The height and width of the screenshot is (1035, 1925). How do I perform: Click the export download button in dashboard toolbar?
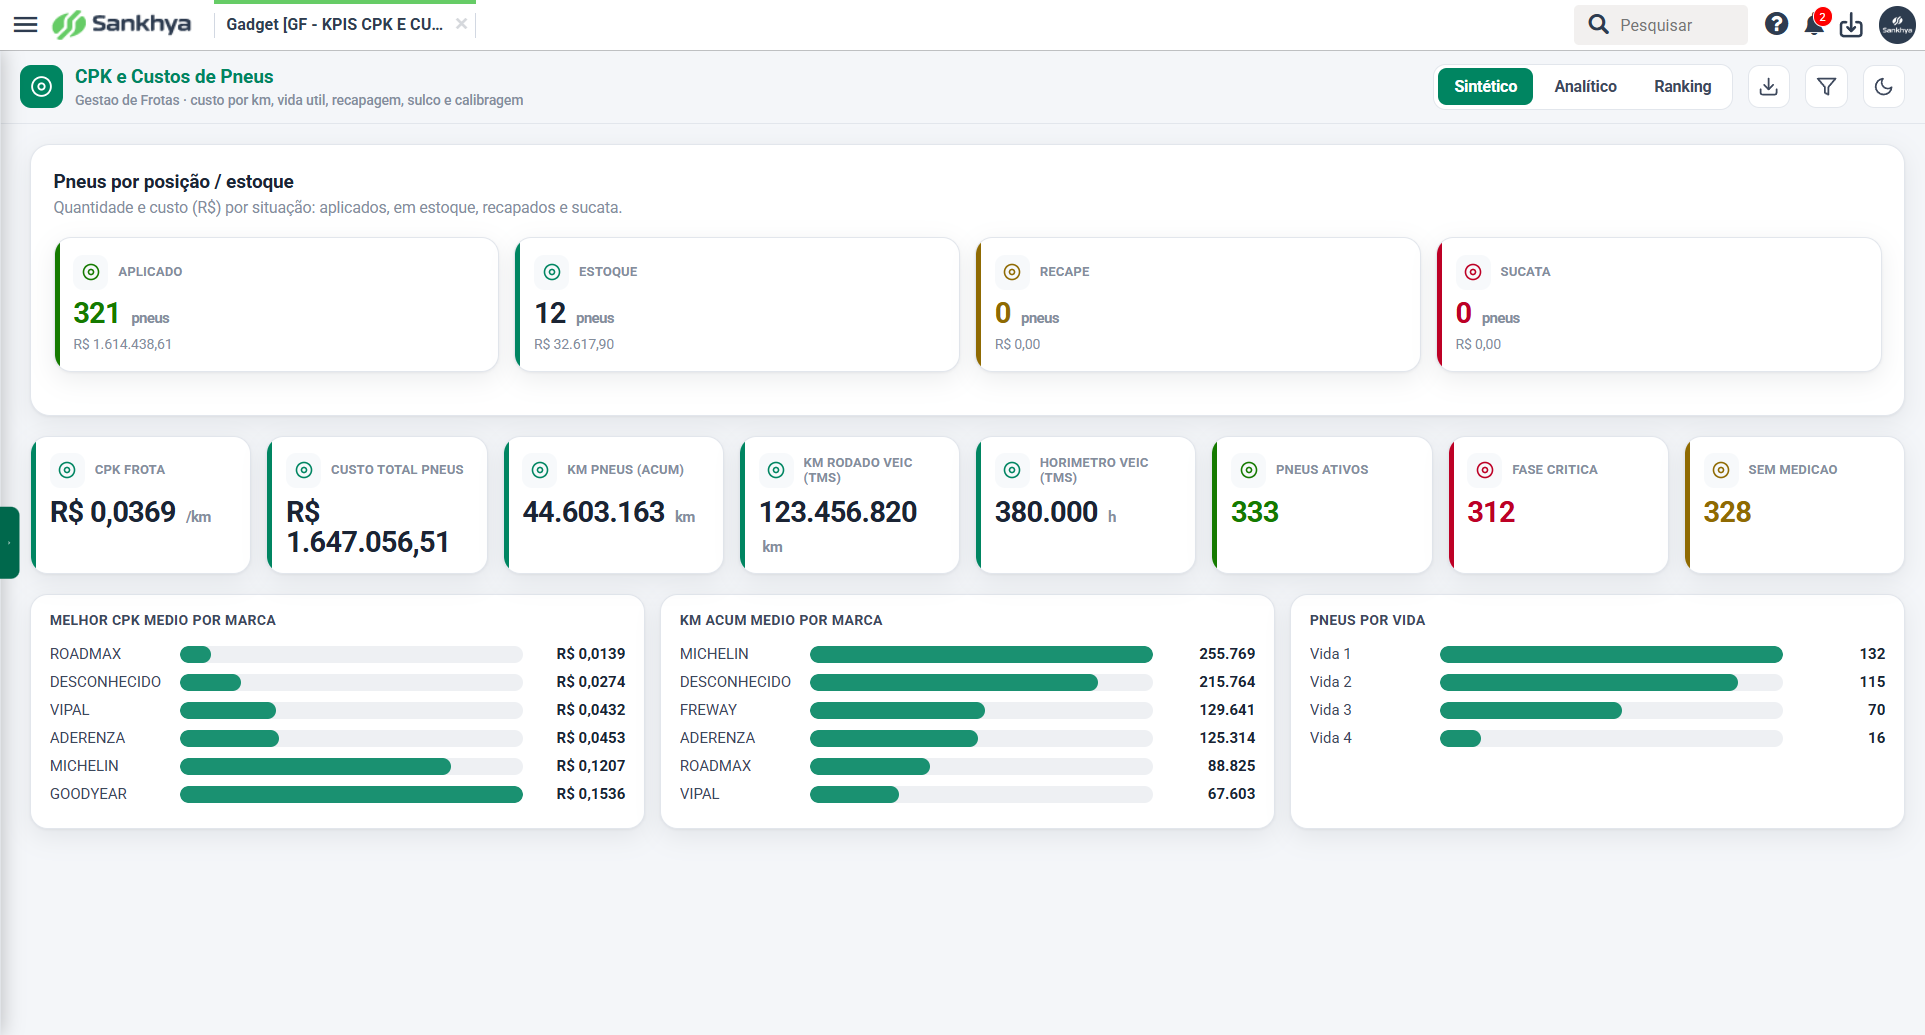click(x=1769, y=87)
